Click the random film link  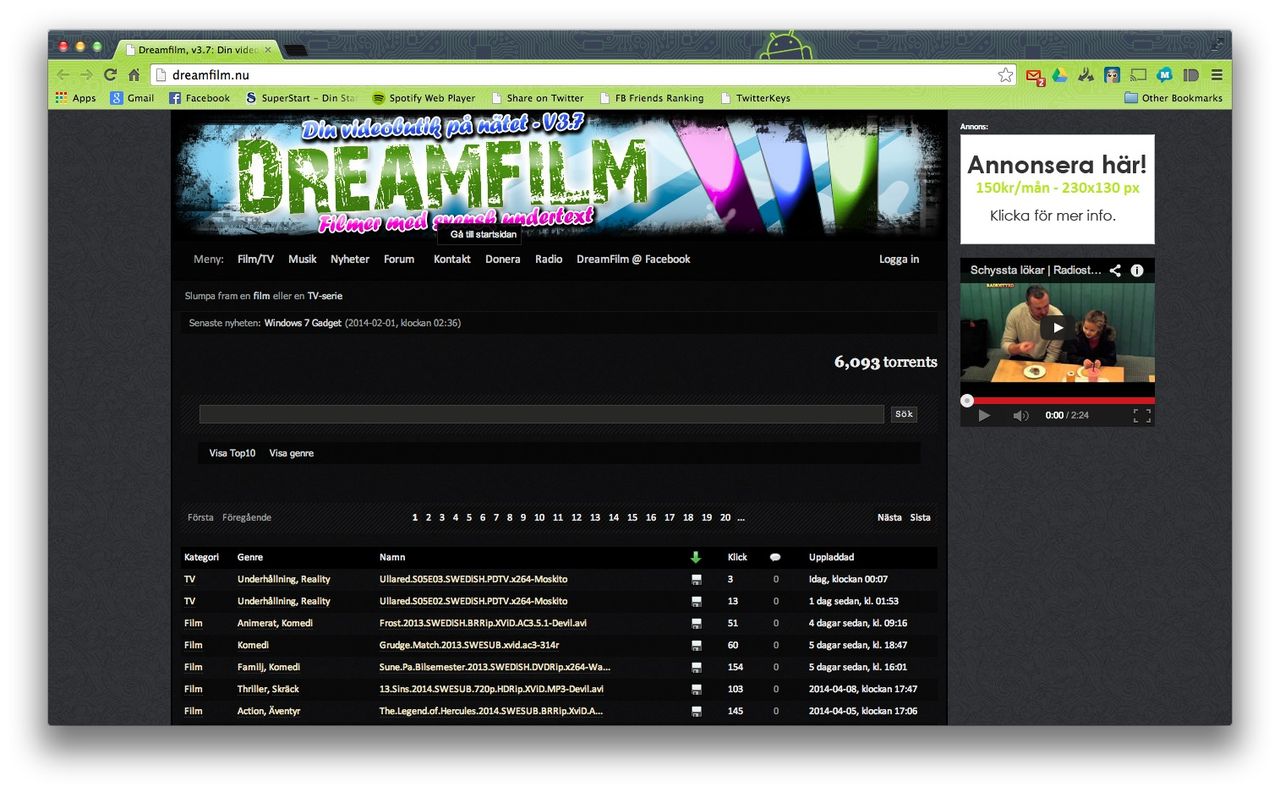pyautogui.click(x=261, y=296)
